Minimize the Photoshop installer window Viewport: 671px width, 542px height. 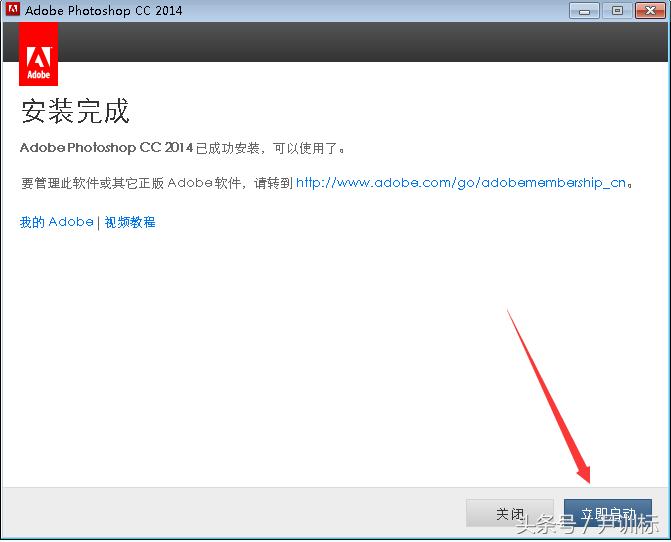[x=584, y=11]
